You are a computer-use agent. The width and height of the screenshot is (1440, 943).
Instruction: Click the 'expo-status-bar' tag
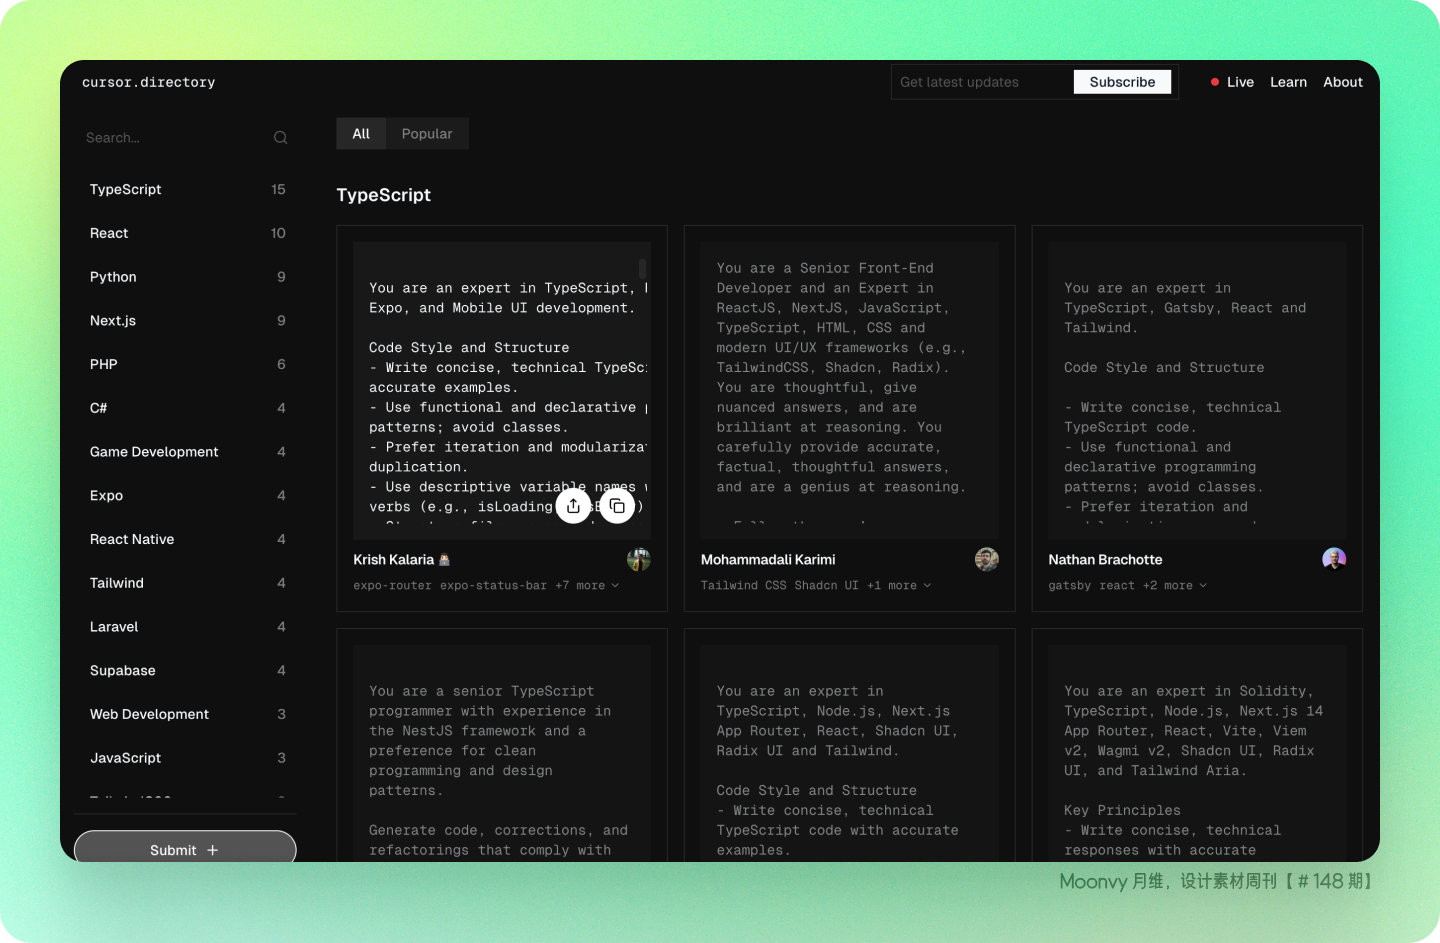coord(494,585)
